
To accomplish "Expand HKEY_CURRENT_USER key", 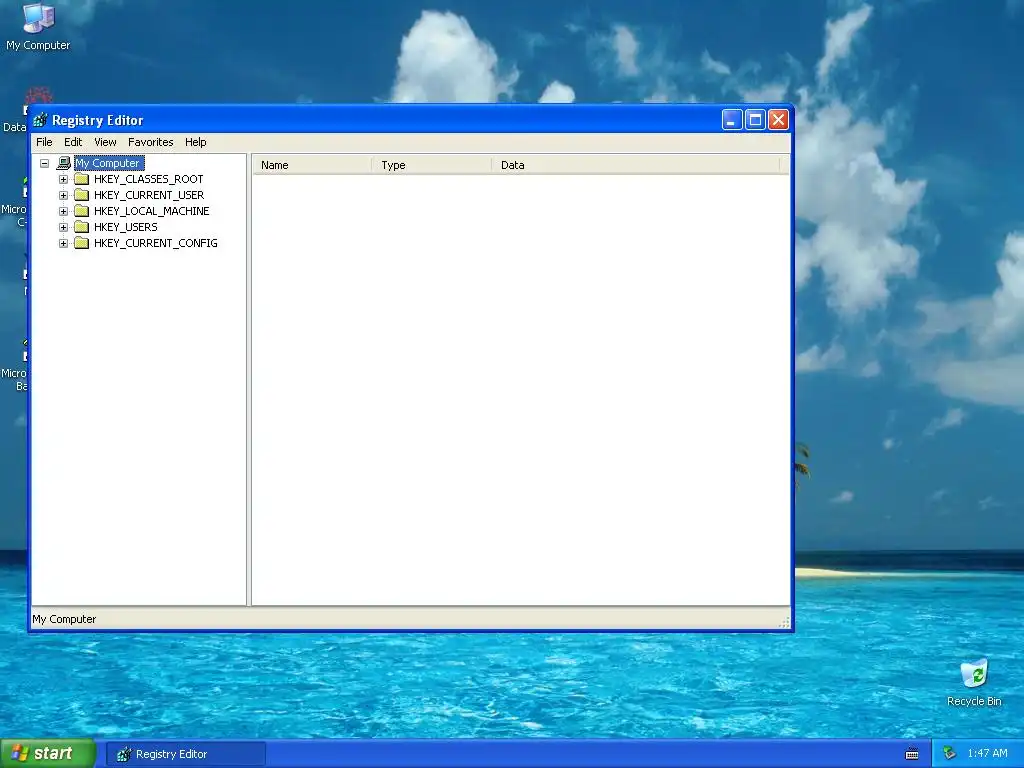I will click(63, 195).
